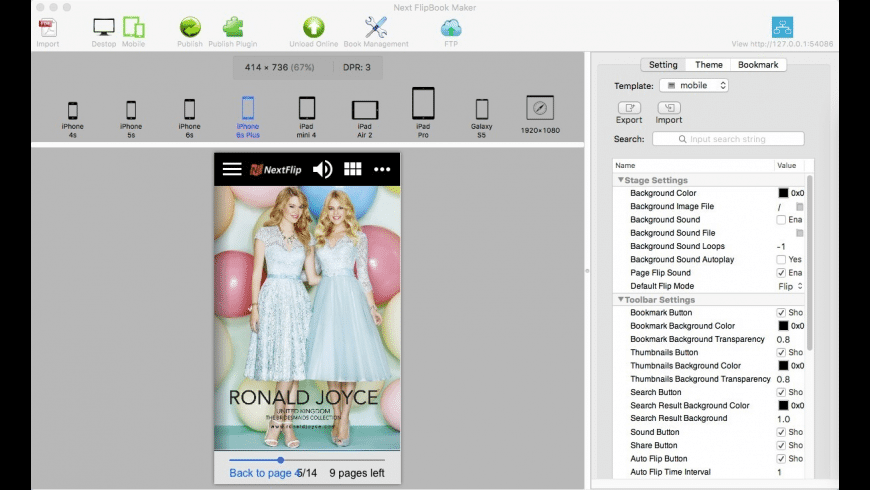Click the Bookmark Background Transparency value 0.8
The width and height of the screenshot is (870, 490).
point(783,340)
